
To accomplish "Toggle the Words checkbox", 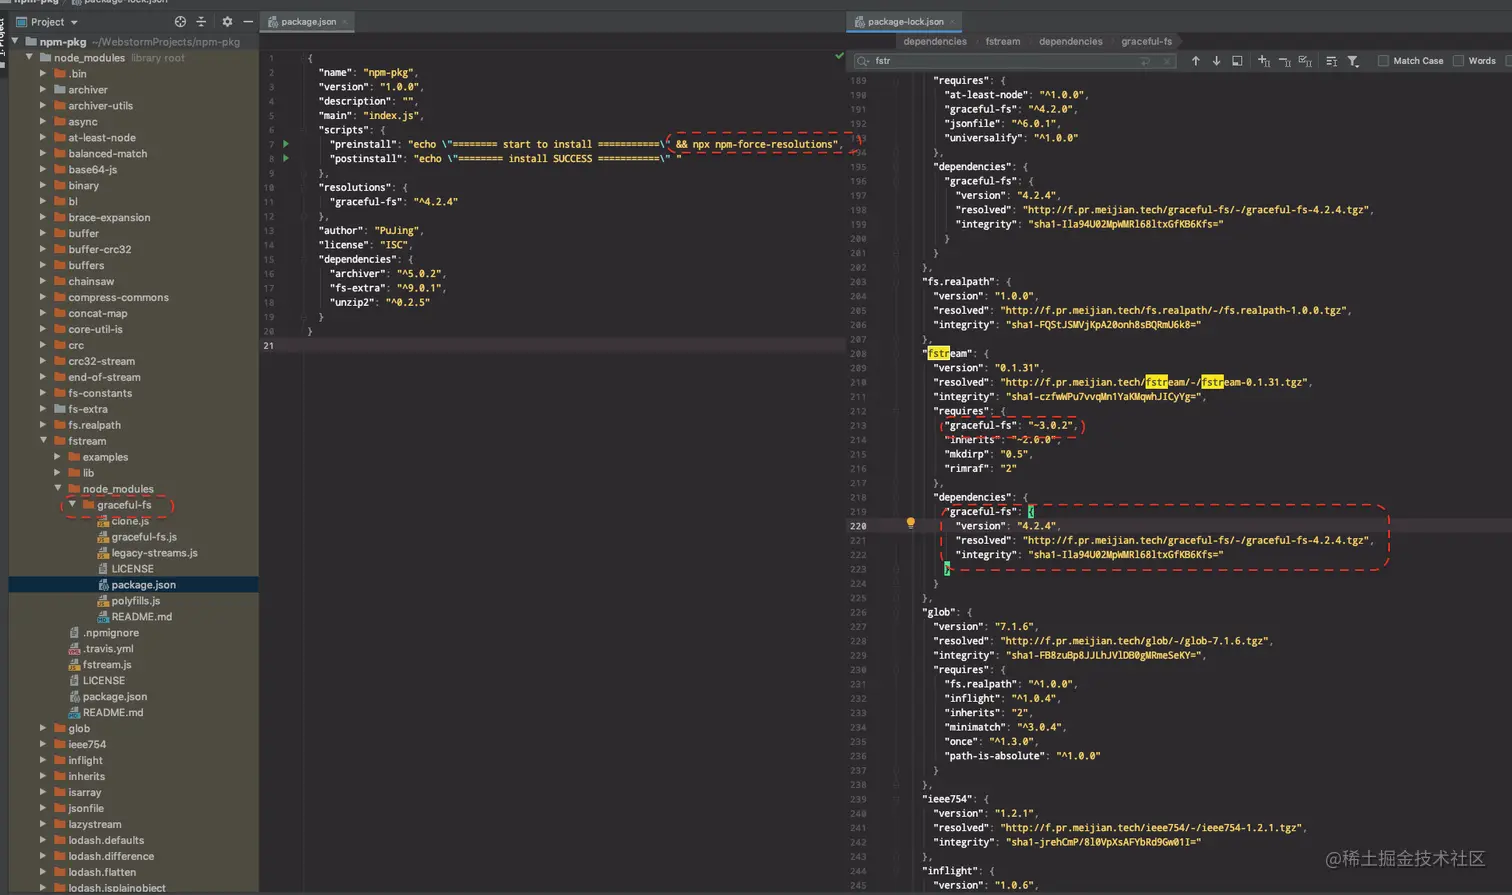I will click(1458, 61).
